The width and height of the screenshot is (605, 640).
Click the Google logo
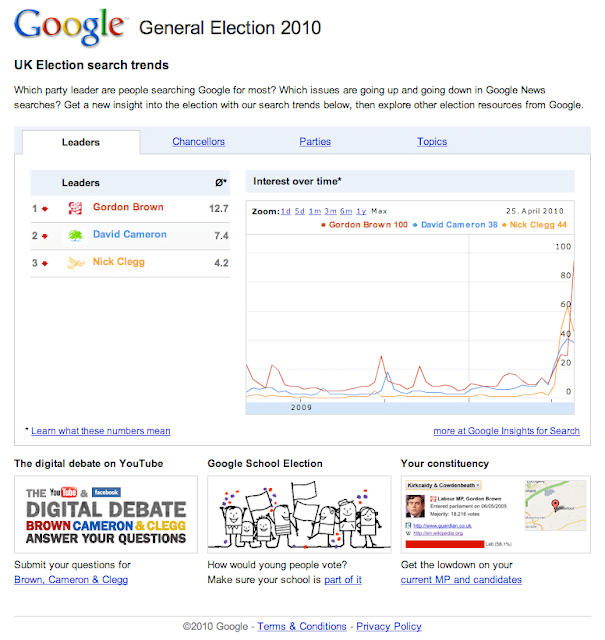(70, 29)
